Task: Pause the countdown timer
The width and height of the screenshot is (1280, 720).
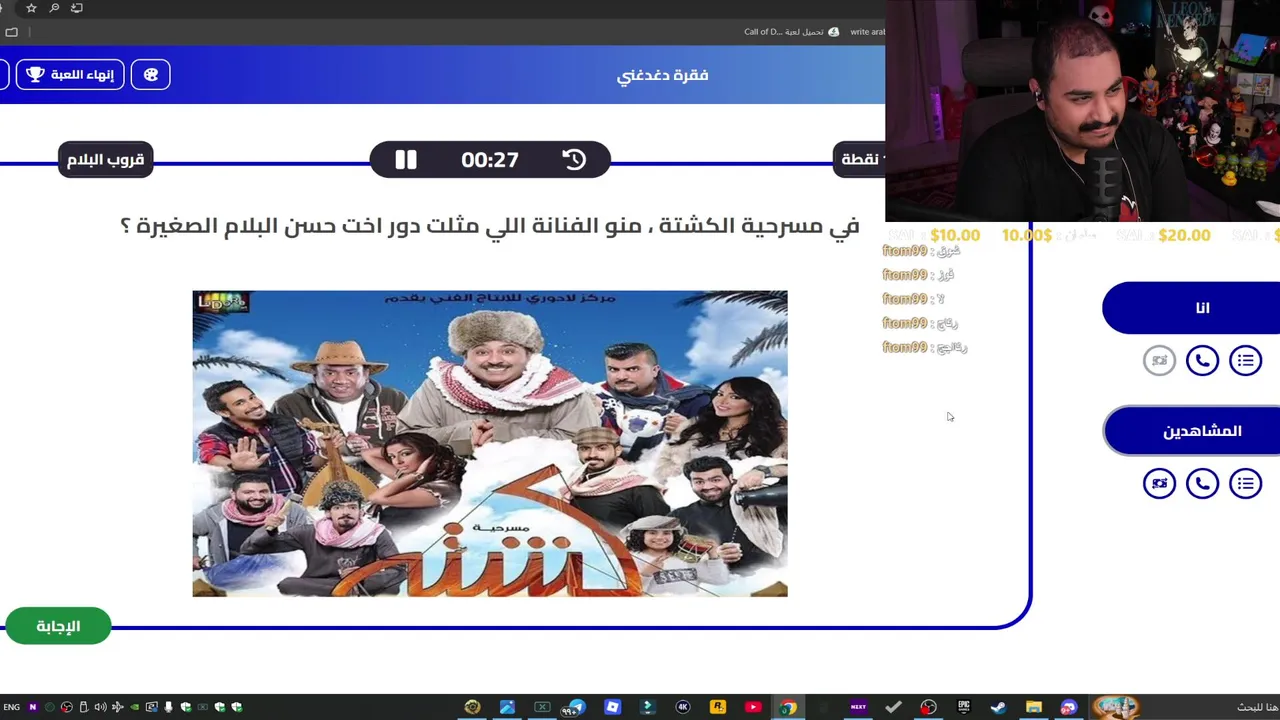Action: coord(405,160)
